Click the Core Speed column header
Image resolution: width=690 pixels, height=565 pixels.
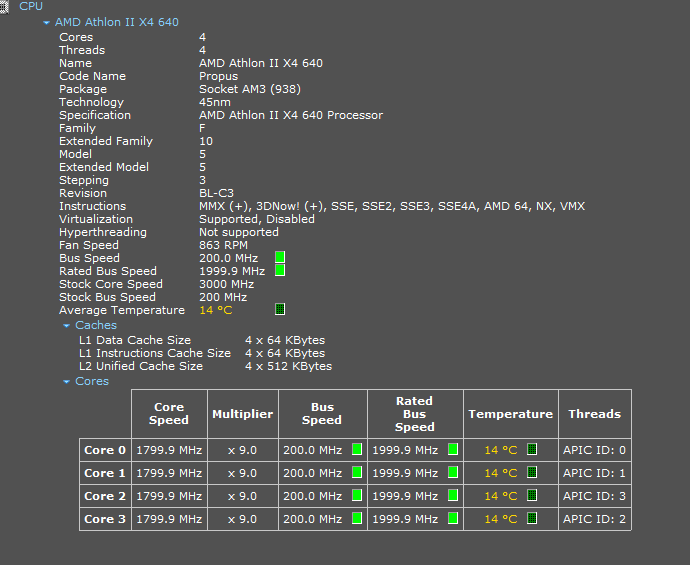(x=169, y=414)
